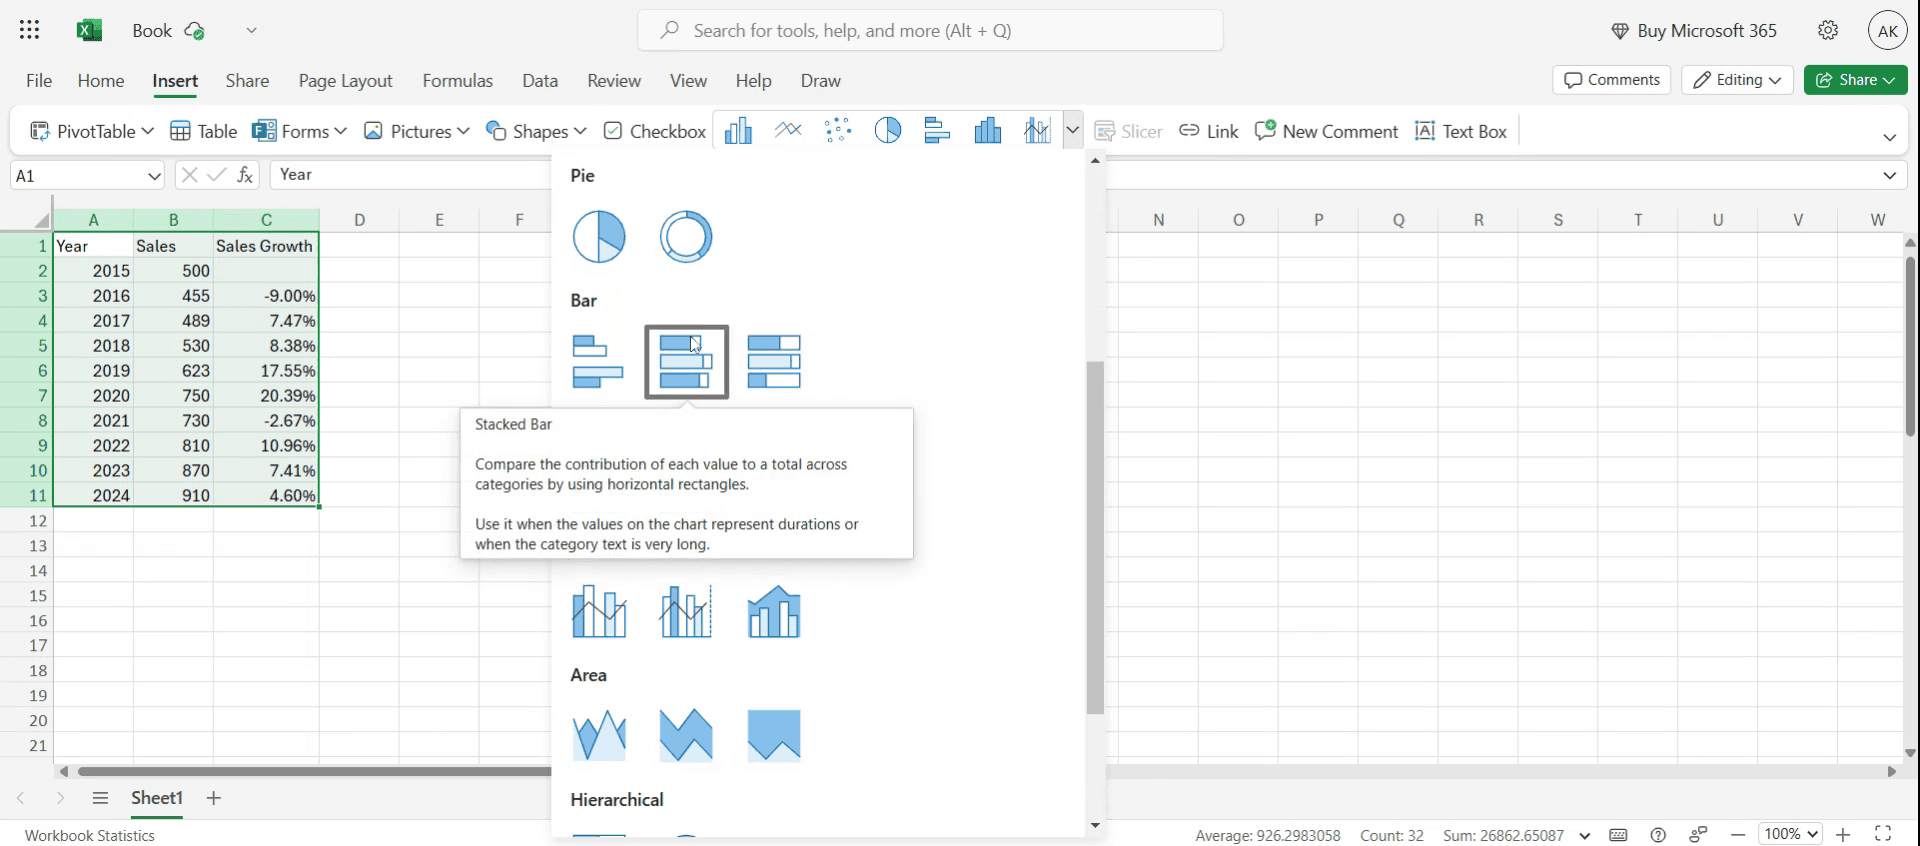Insert a bar chart from ribbon
Viewport: 1920px width, 846px height.
[x=937, y=131]
